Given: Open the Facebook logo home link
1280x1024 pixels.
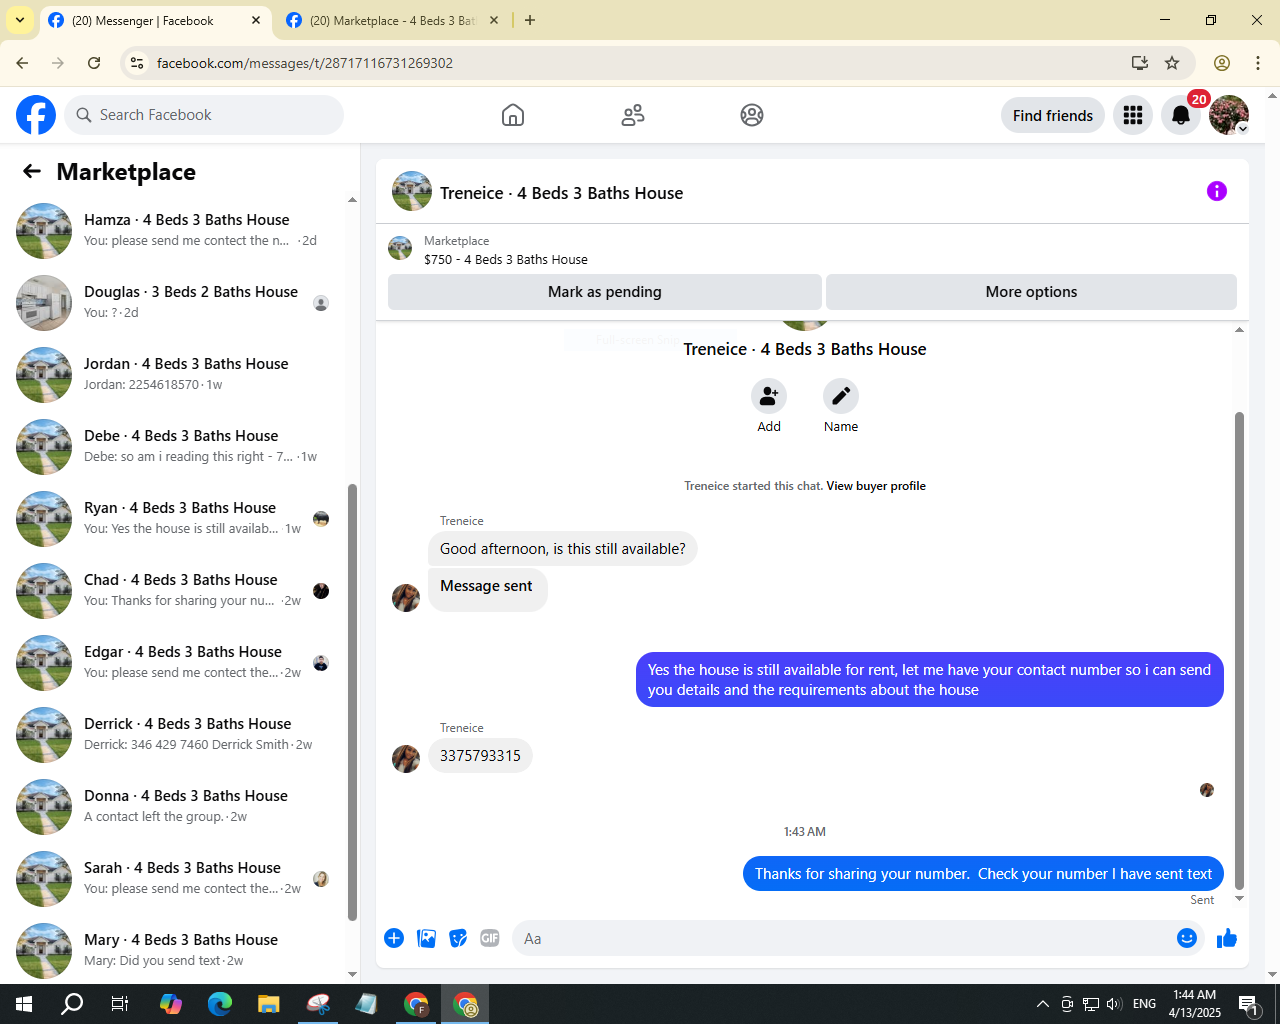Looking at the screenshot, I should (x=36, y=115).
